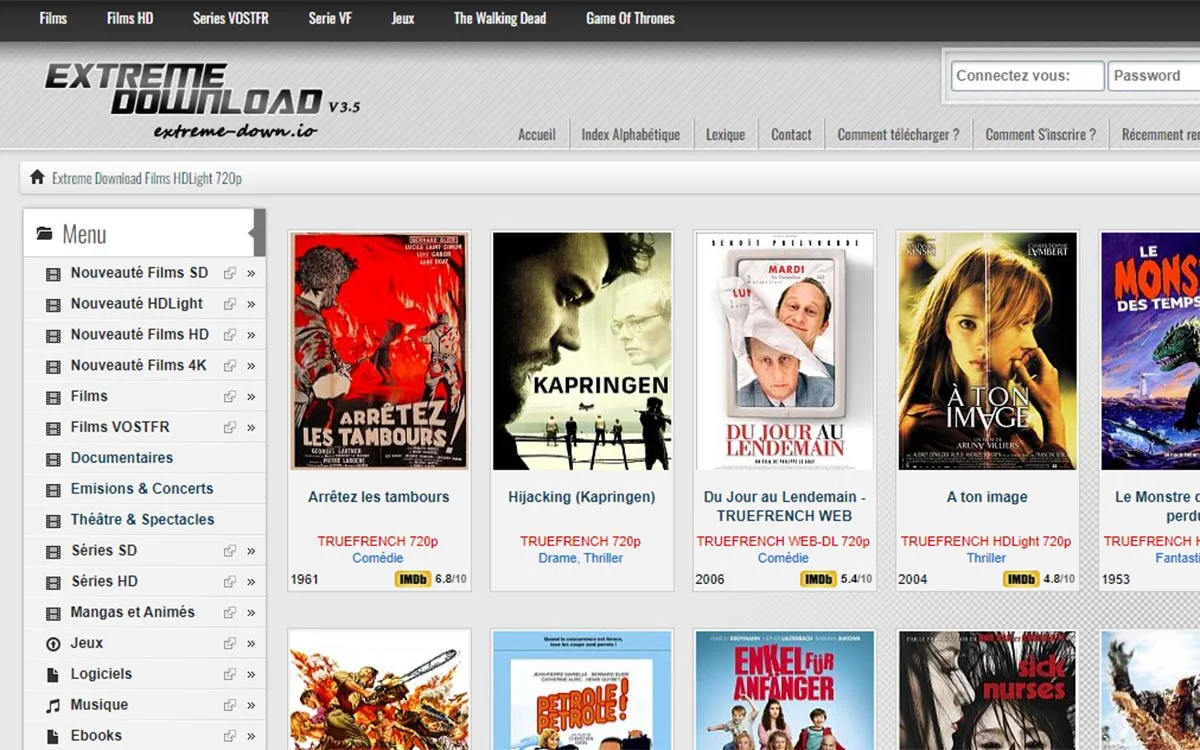The height and width of the screenshot is (750, 1200).
Task: Click IMDb badge under Arrêtez les tambours
Action: click(412, 579)
